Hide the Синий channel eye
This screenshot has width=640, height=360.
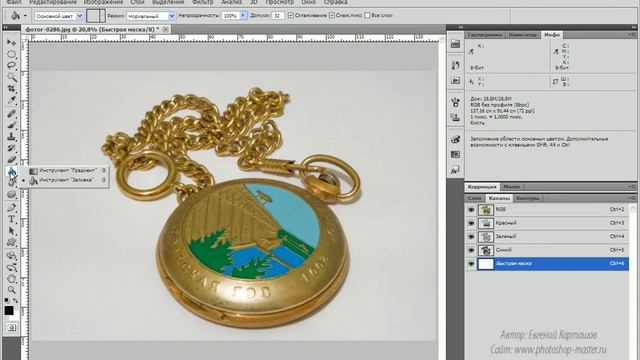click(x=471, y=250)
